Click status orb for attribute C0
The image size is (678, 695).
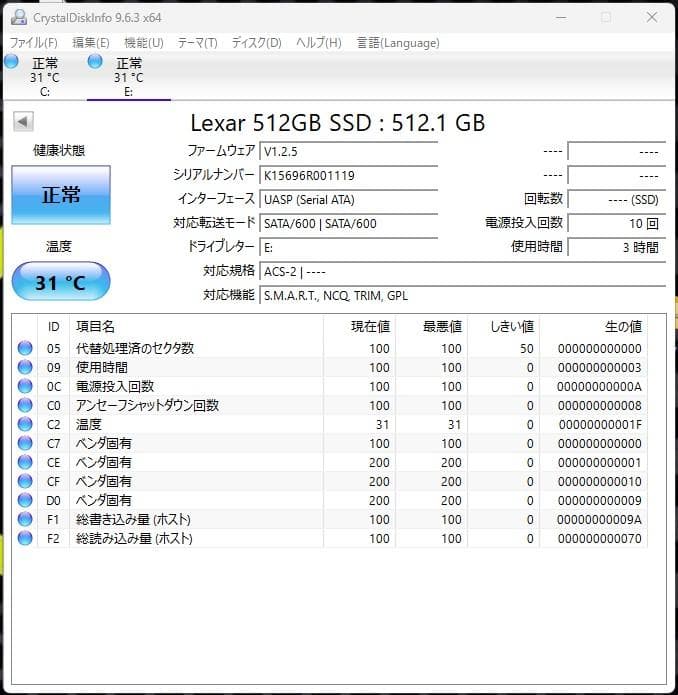click(x=25, y=406)
